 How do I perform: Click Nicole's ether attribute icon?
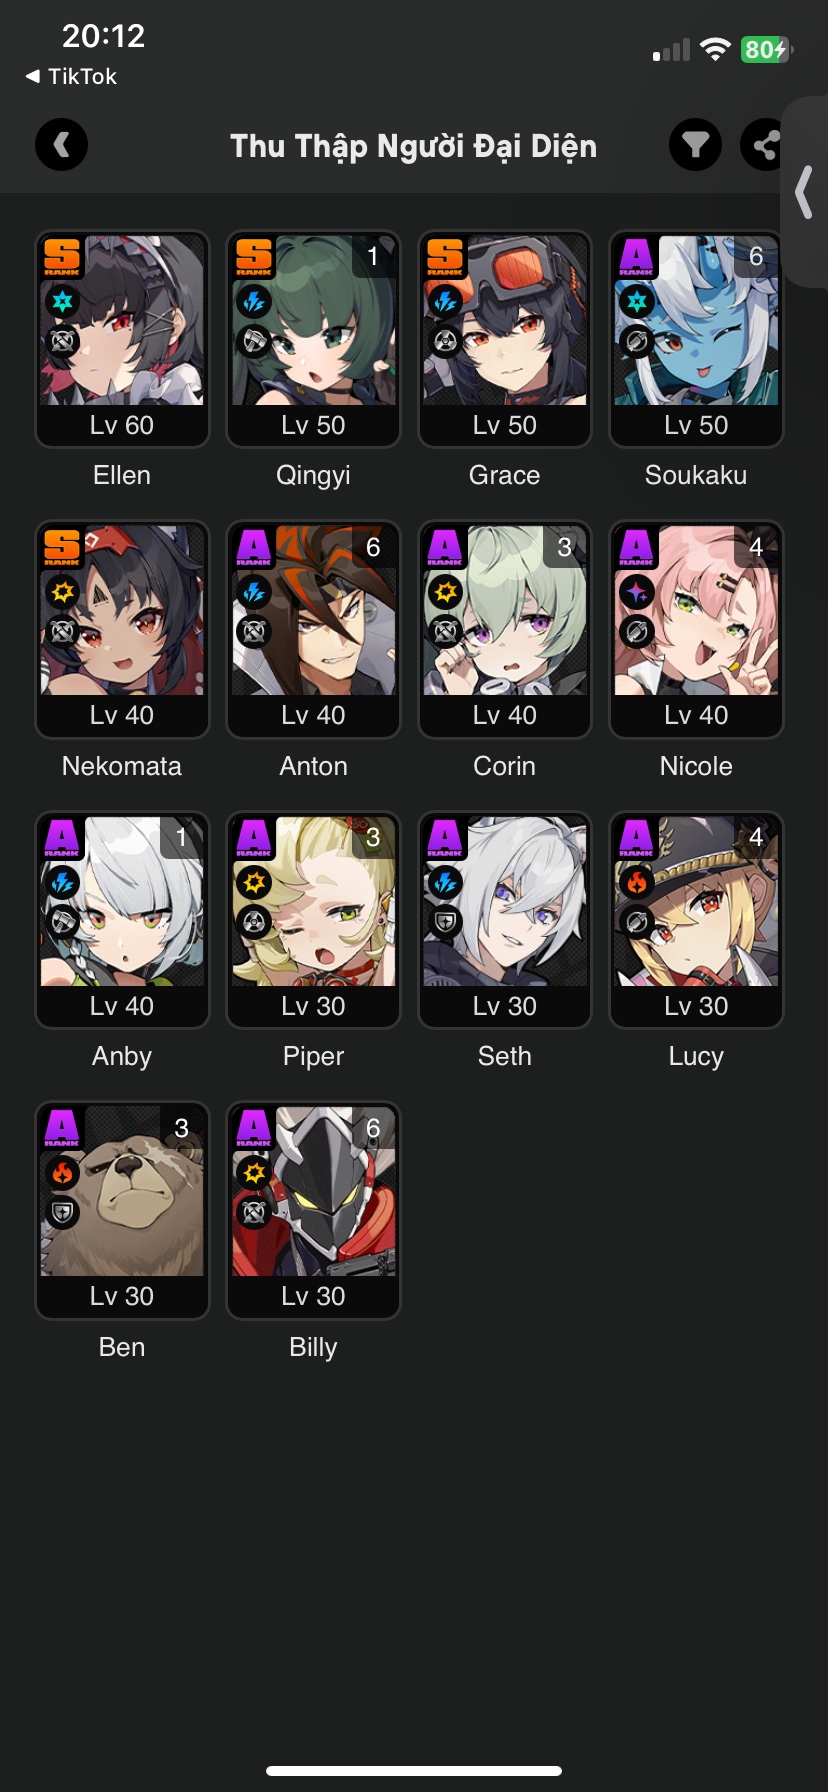(x=637, y=592)
